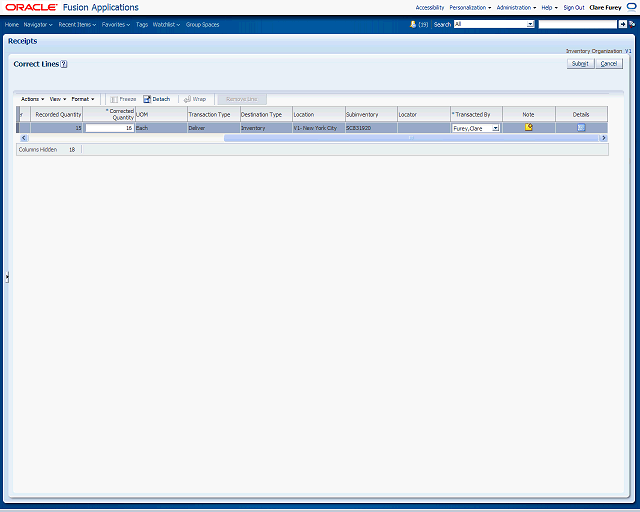This screenshot has height=512, width=640.
Task: Click the icon right of search arrow
Action: [x=631, y=24]
